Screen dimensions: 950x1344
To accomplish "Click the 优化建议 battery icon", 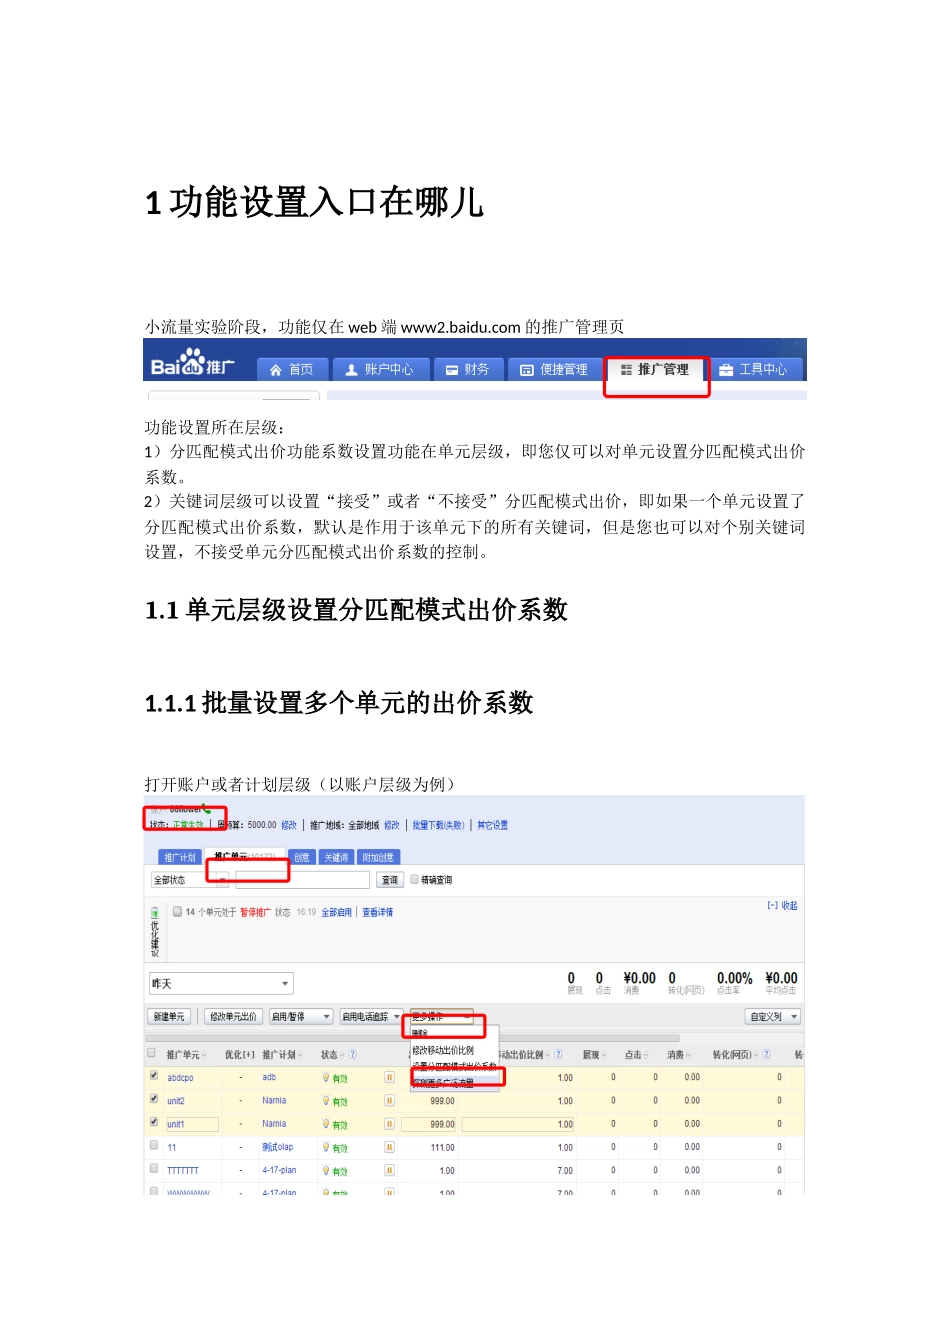I will click(154, 913).
